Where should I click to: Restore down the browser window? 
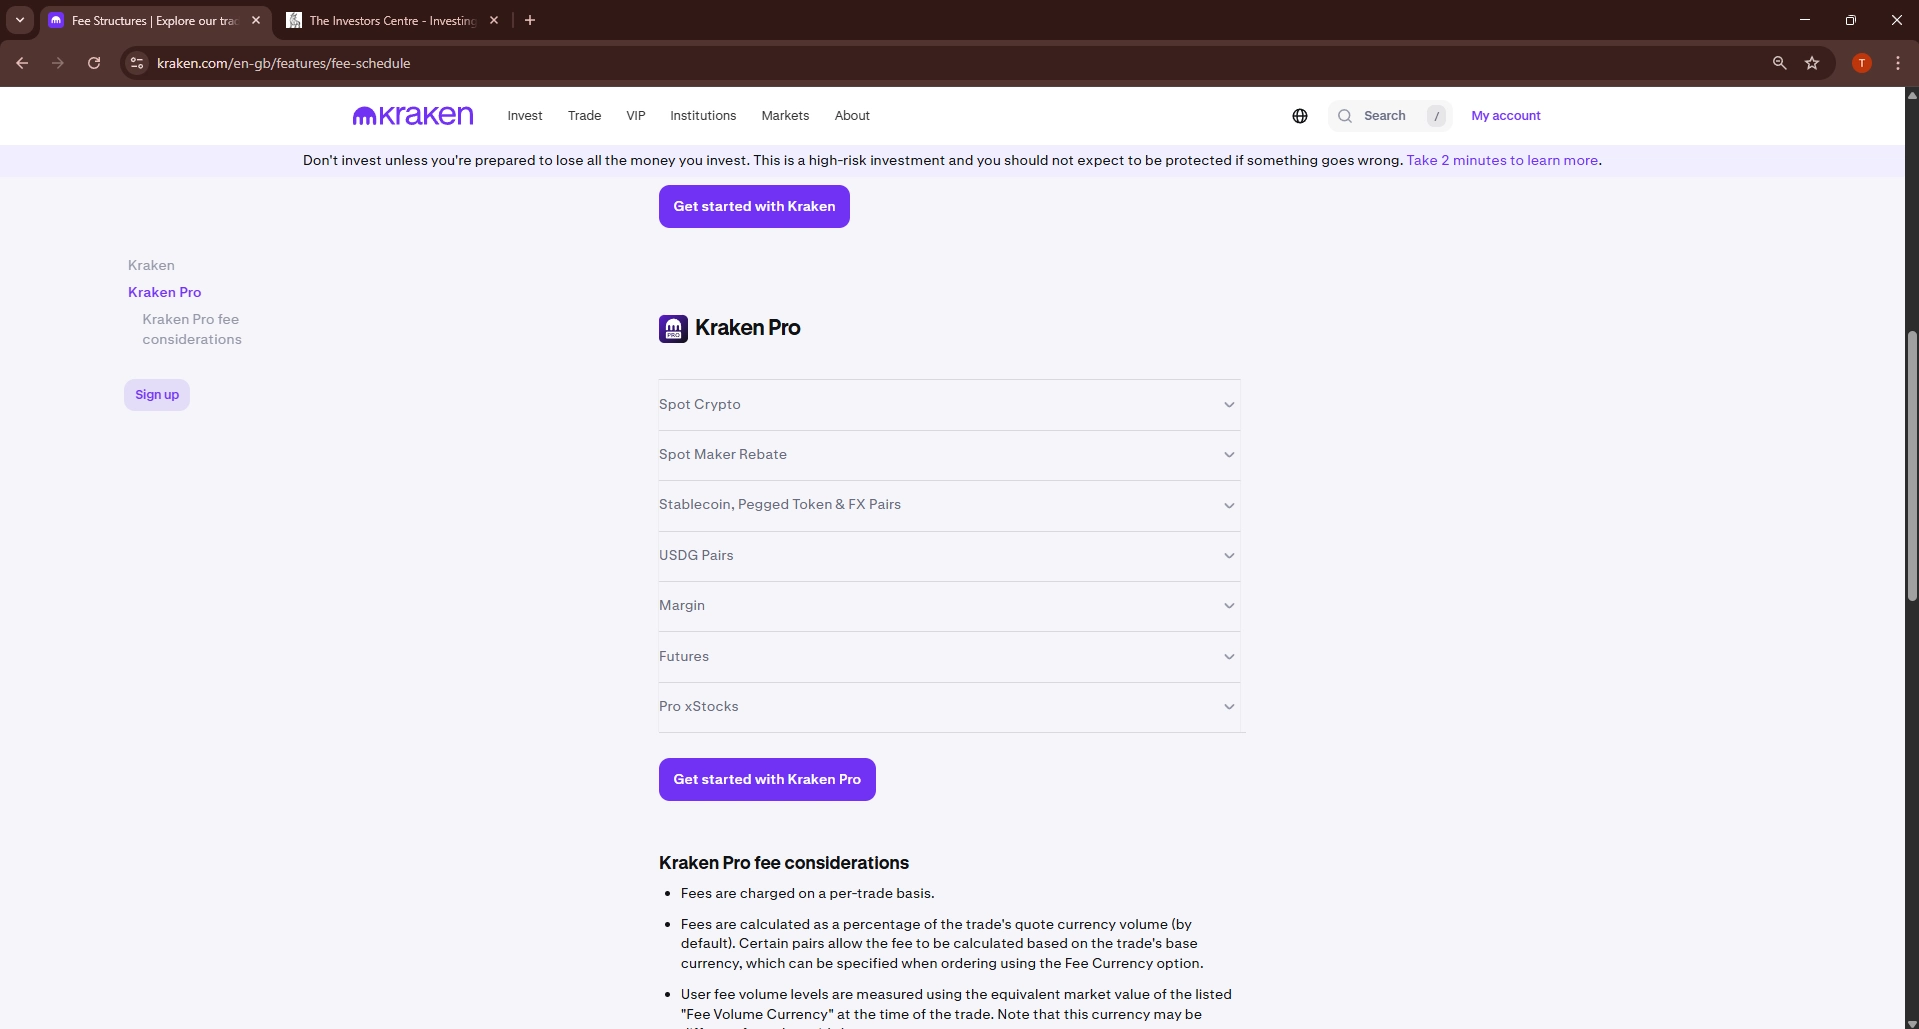1851,20
